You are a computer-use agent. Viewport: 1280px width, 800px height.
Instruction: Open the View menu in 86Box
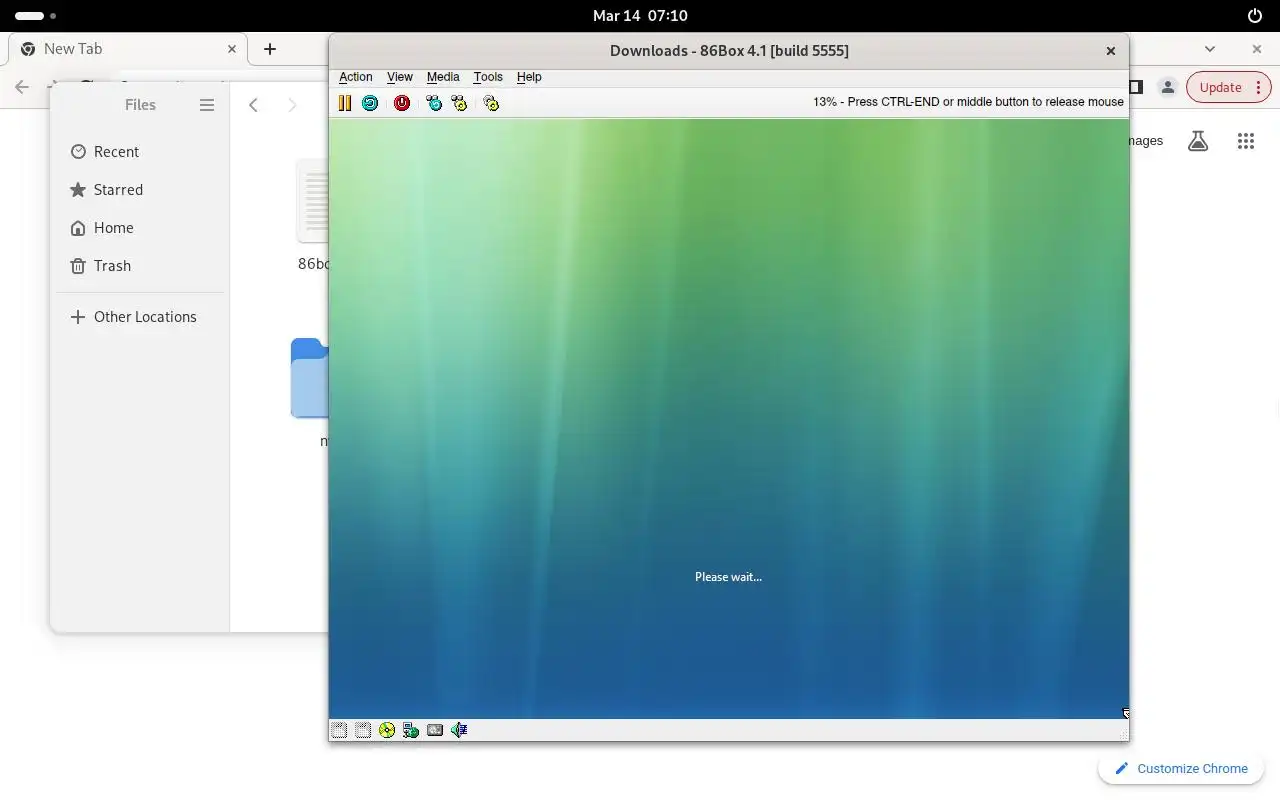click(400, 77)
